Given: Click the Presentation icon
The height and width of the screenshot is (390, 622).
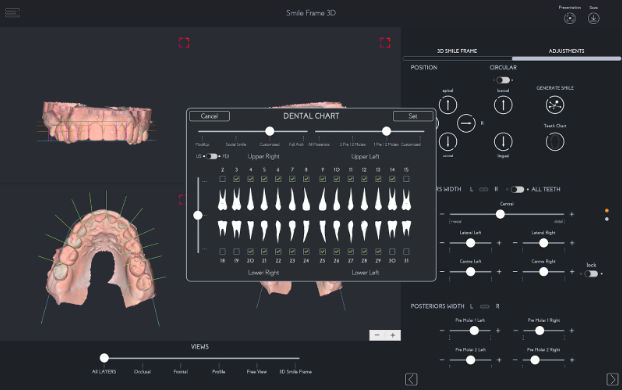Looking at the screenshot, I should click(570, 18).
